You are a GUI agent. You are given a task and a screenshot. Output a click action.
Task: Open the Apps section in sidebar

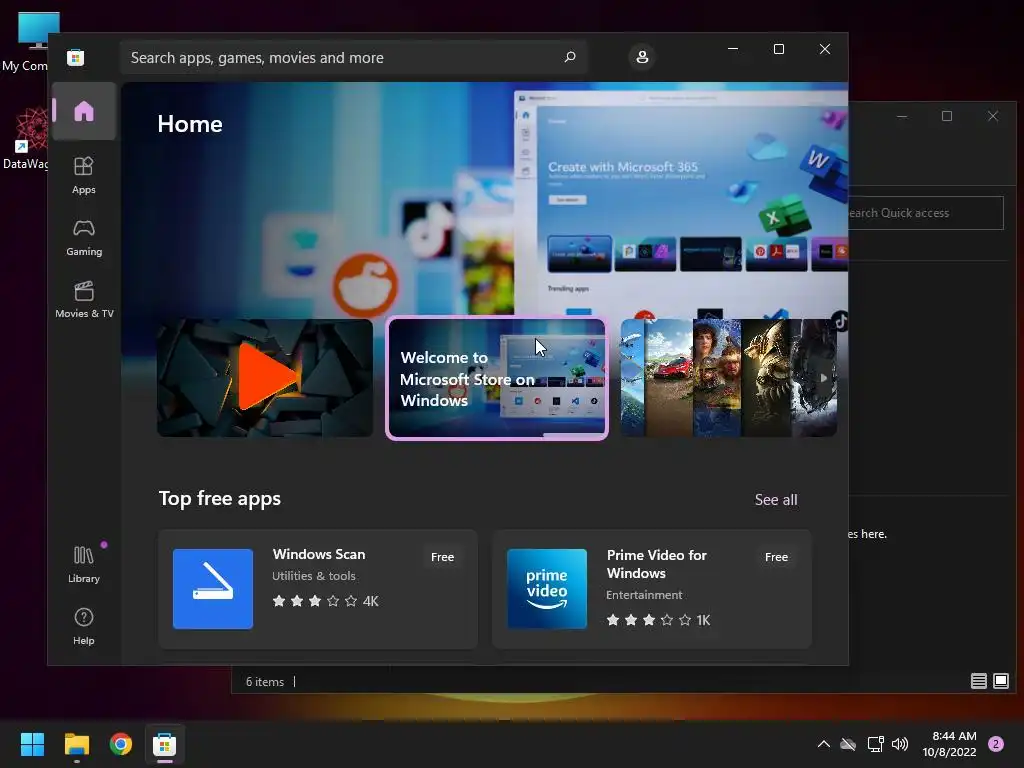[x=84, y=176]
